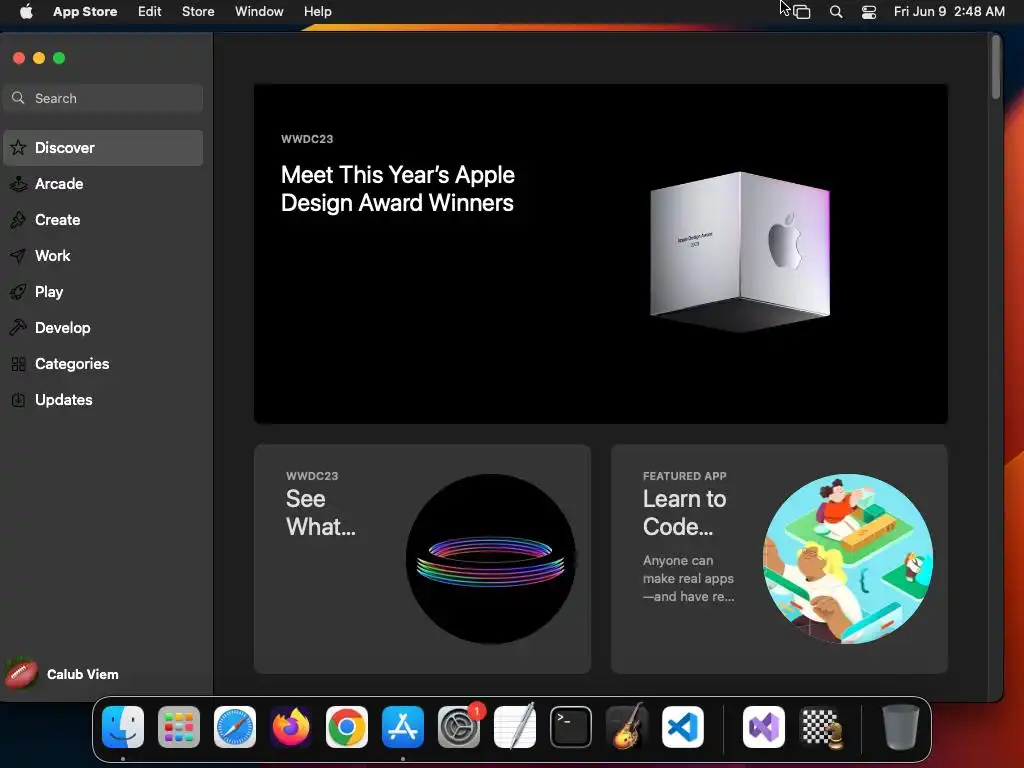Click the Calub Viem football avatar
Screen dimensions: 1024x768
22,673
